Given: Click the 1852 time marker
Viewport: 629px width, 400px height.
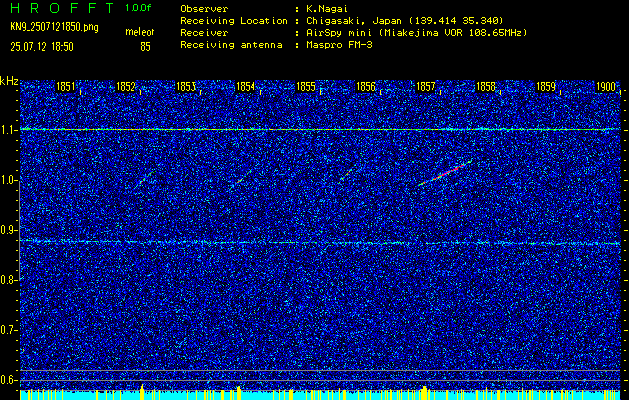Looking at the screenshot, I should 126,87.
